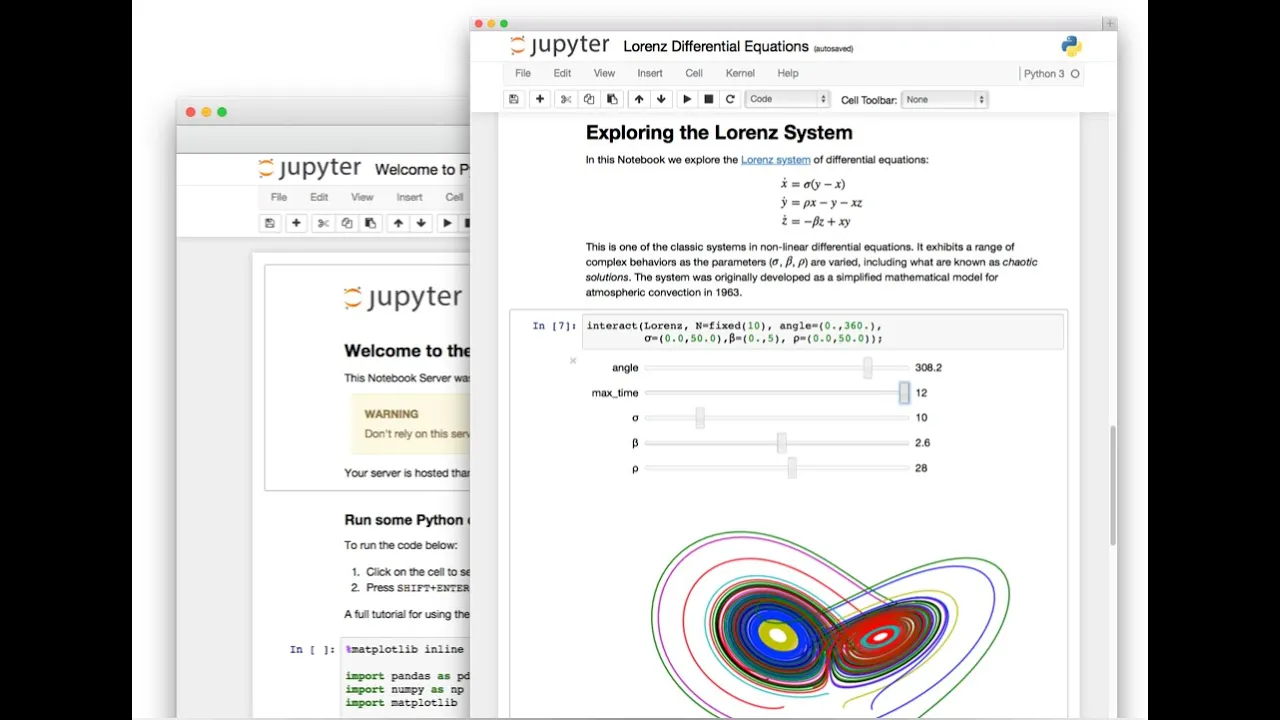Click the Lorenz notebook vertical scrollbar
This screenshot has width=1280, height=720.
(1112, 485)
